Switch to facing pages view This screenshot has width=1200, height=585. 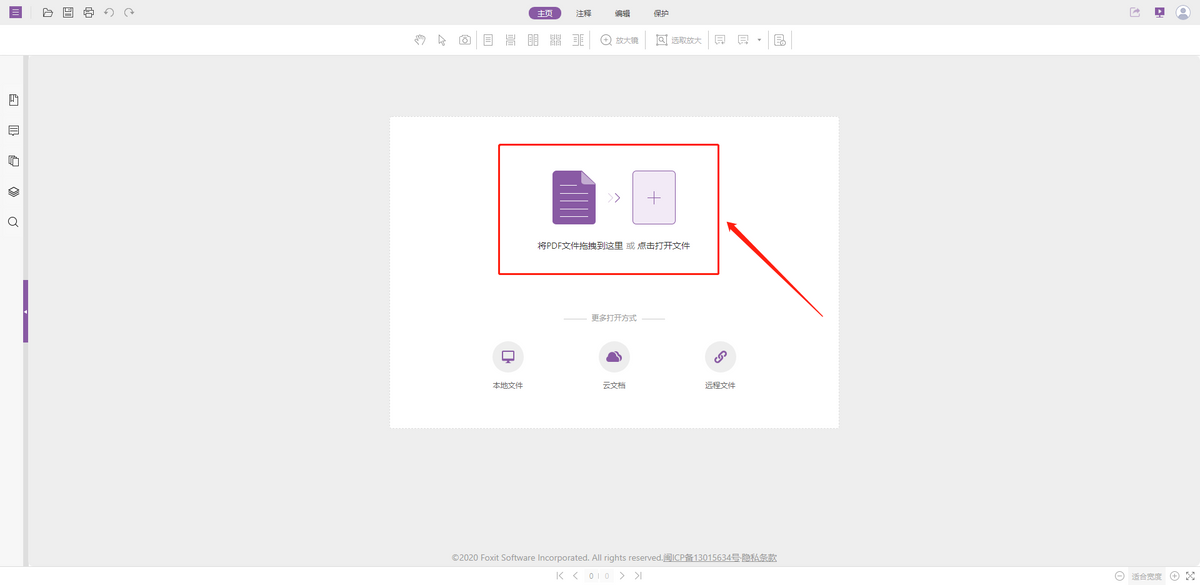(533, 40)
